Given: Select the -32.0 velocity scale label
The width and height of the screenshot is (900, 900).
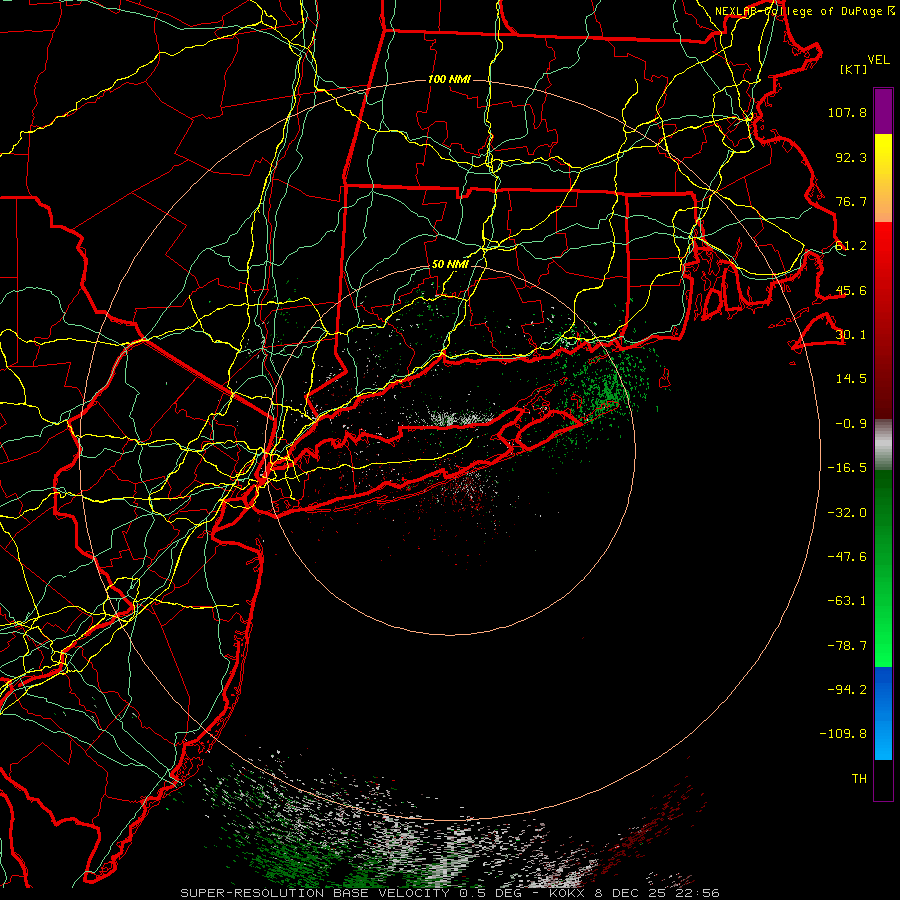Looking at the screenshot, I should pos(847,512).
